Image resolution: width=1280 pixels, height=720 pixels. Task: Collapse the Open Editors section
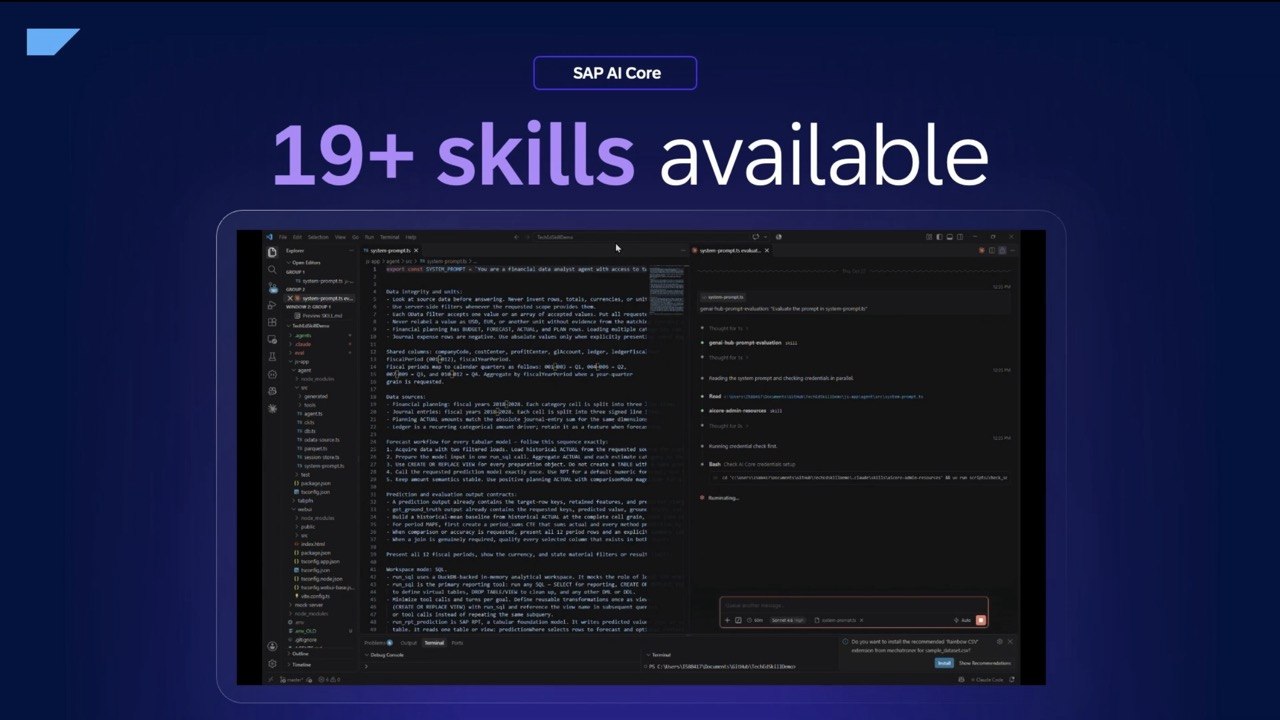click(306, 262)
